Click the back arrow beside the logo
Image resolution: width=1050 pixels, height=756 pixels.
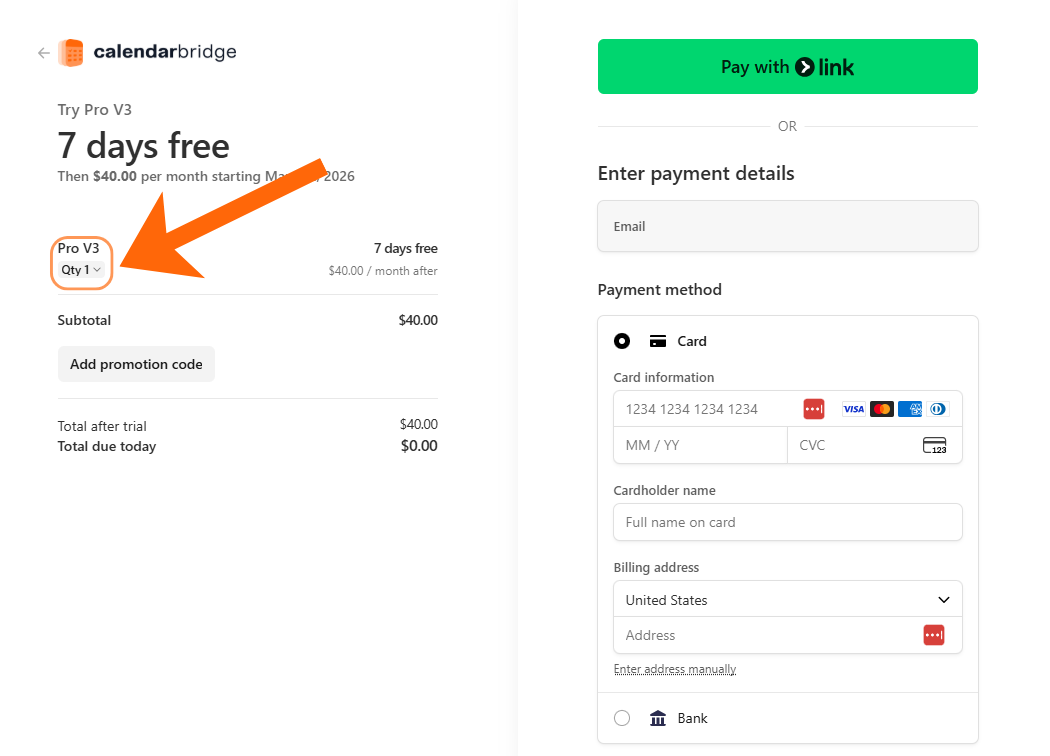point(44,53)
